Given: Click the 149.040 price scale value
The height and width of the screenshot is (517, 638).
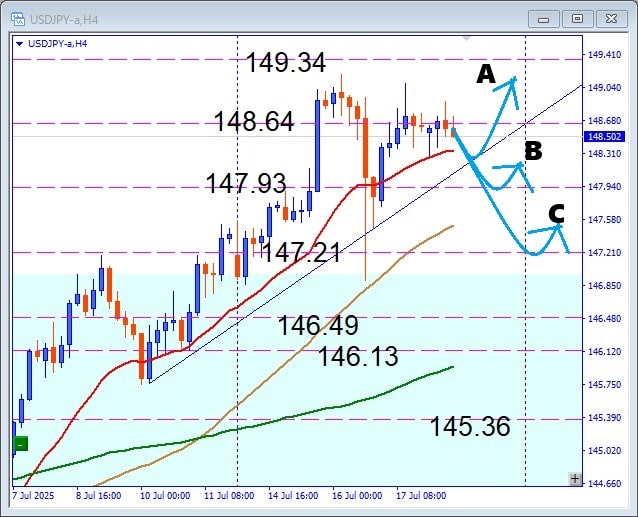Looking at the screenshot, I should [x=605, y=87].
